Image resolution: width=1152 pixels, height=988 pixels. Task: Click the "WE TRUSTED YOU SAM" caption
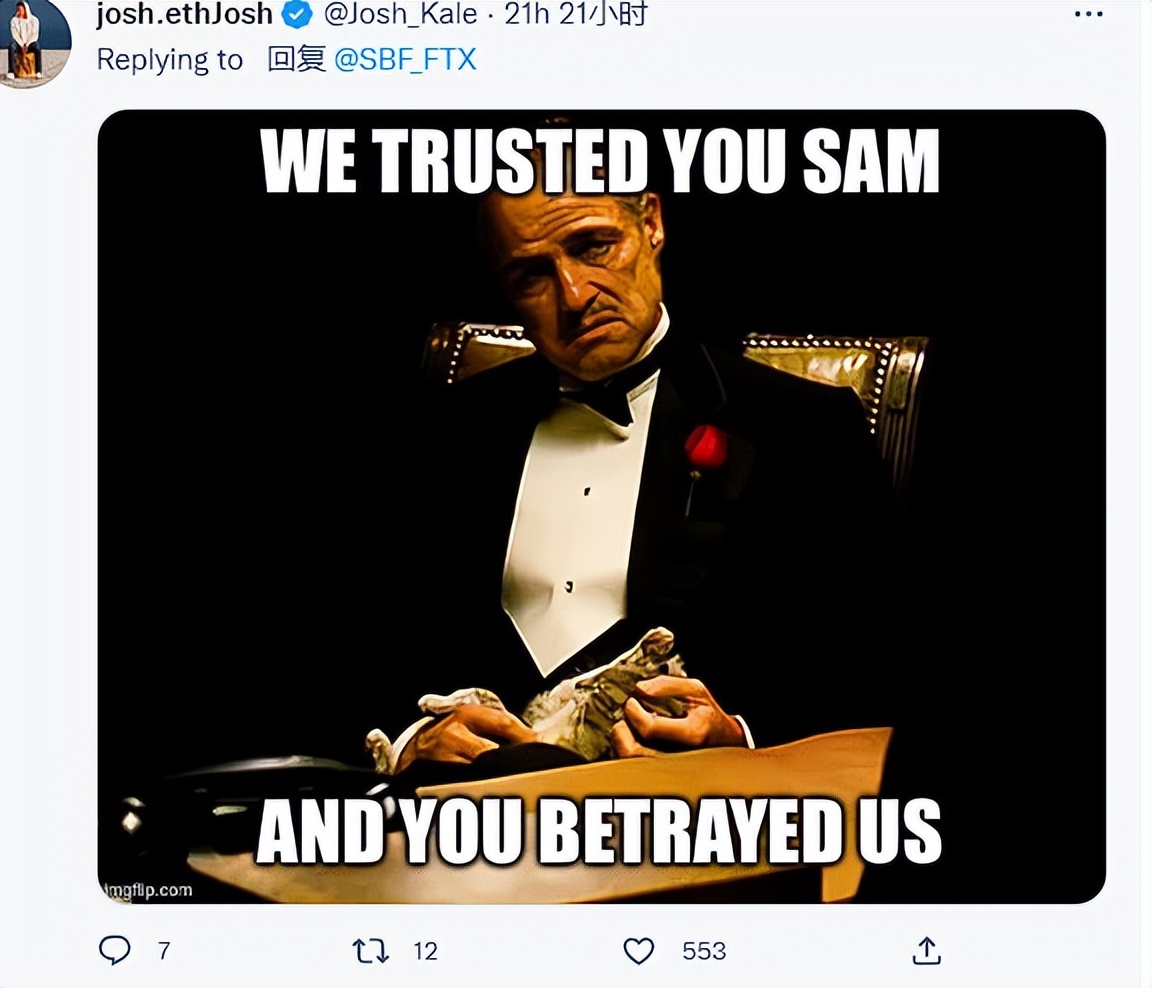[600, 162]
